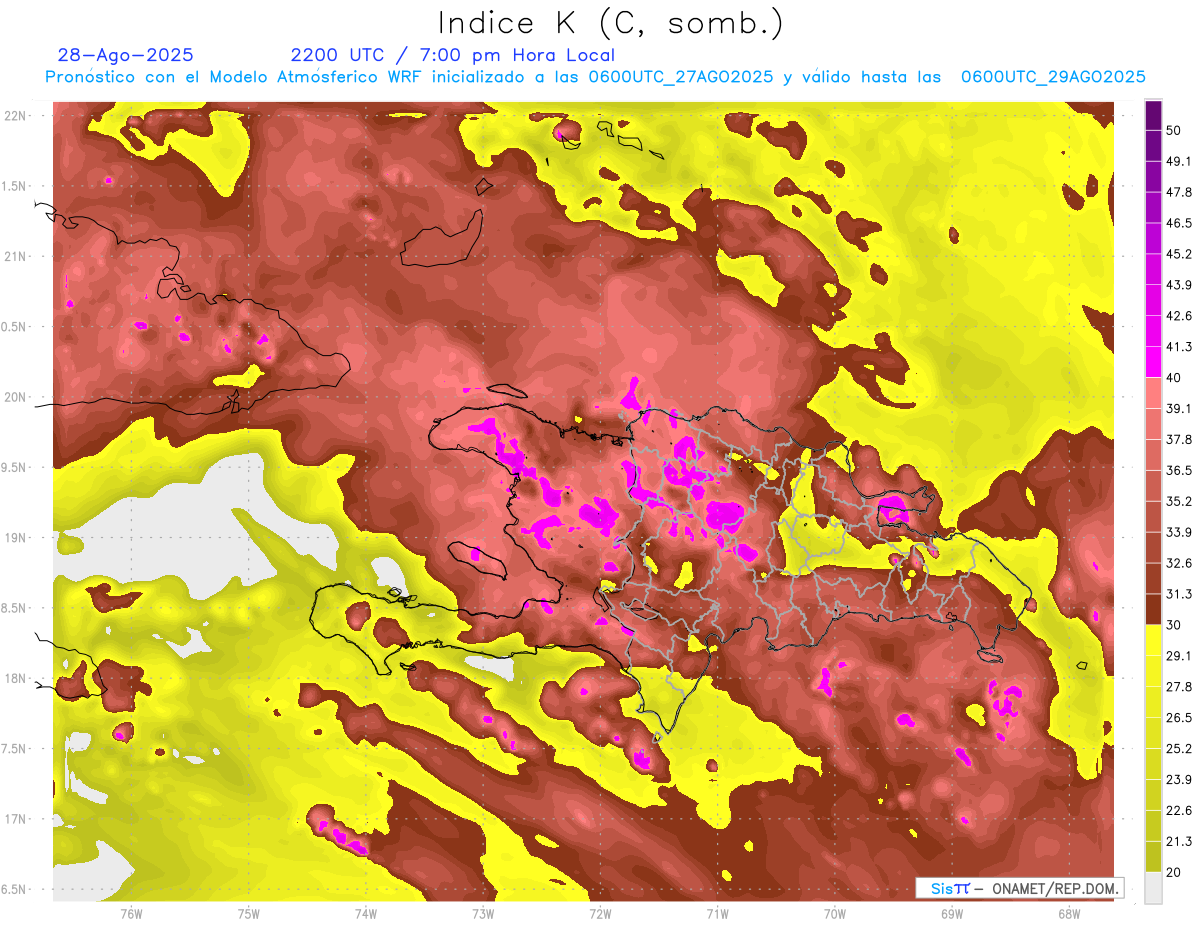Click the "69W" longitude axis label
This screenshot has height=927, width=1200.
[x=951, y=914]
